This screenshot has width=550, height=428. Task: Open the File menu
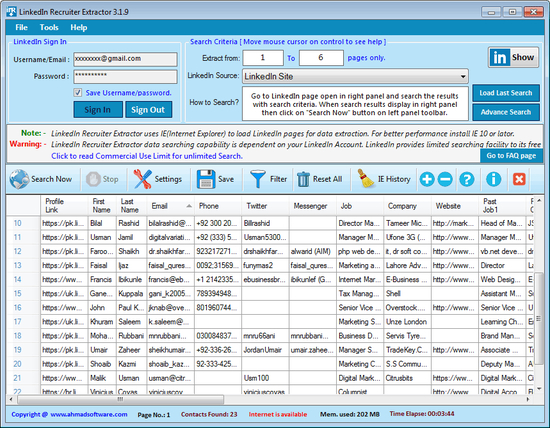(21, 27)
